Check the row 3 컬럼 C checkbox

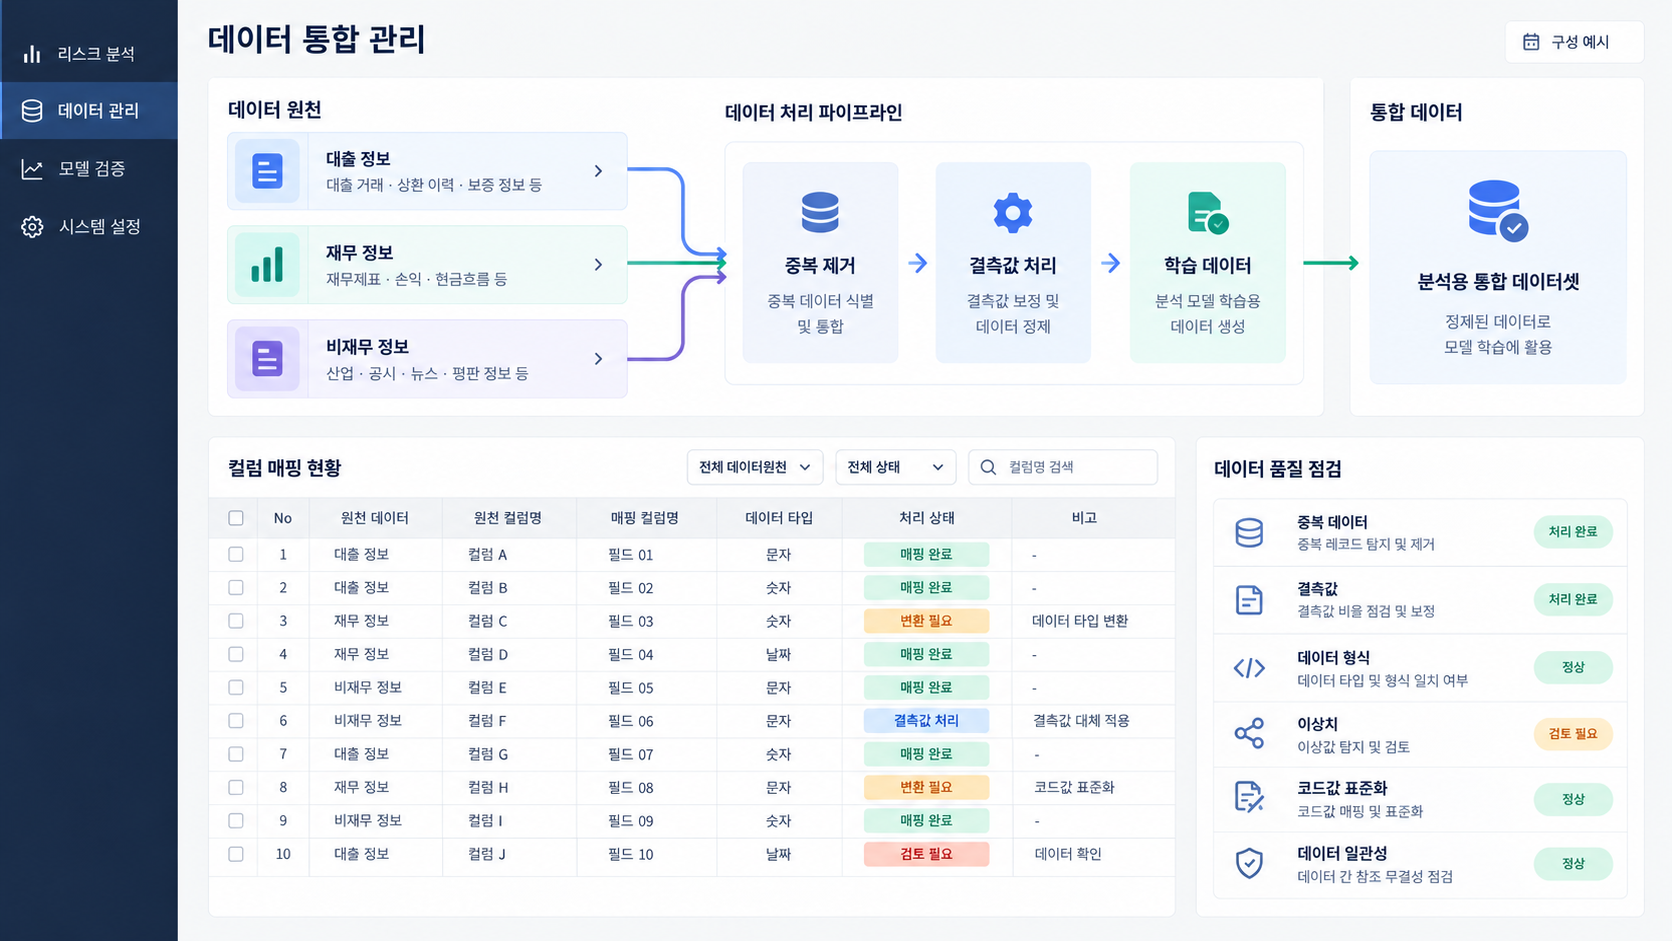pyautogui.click(x=236, y=621)
